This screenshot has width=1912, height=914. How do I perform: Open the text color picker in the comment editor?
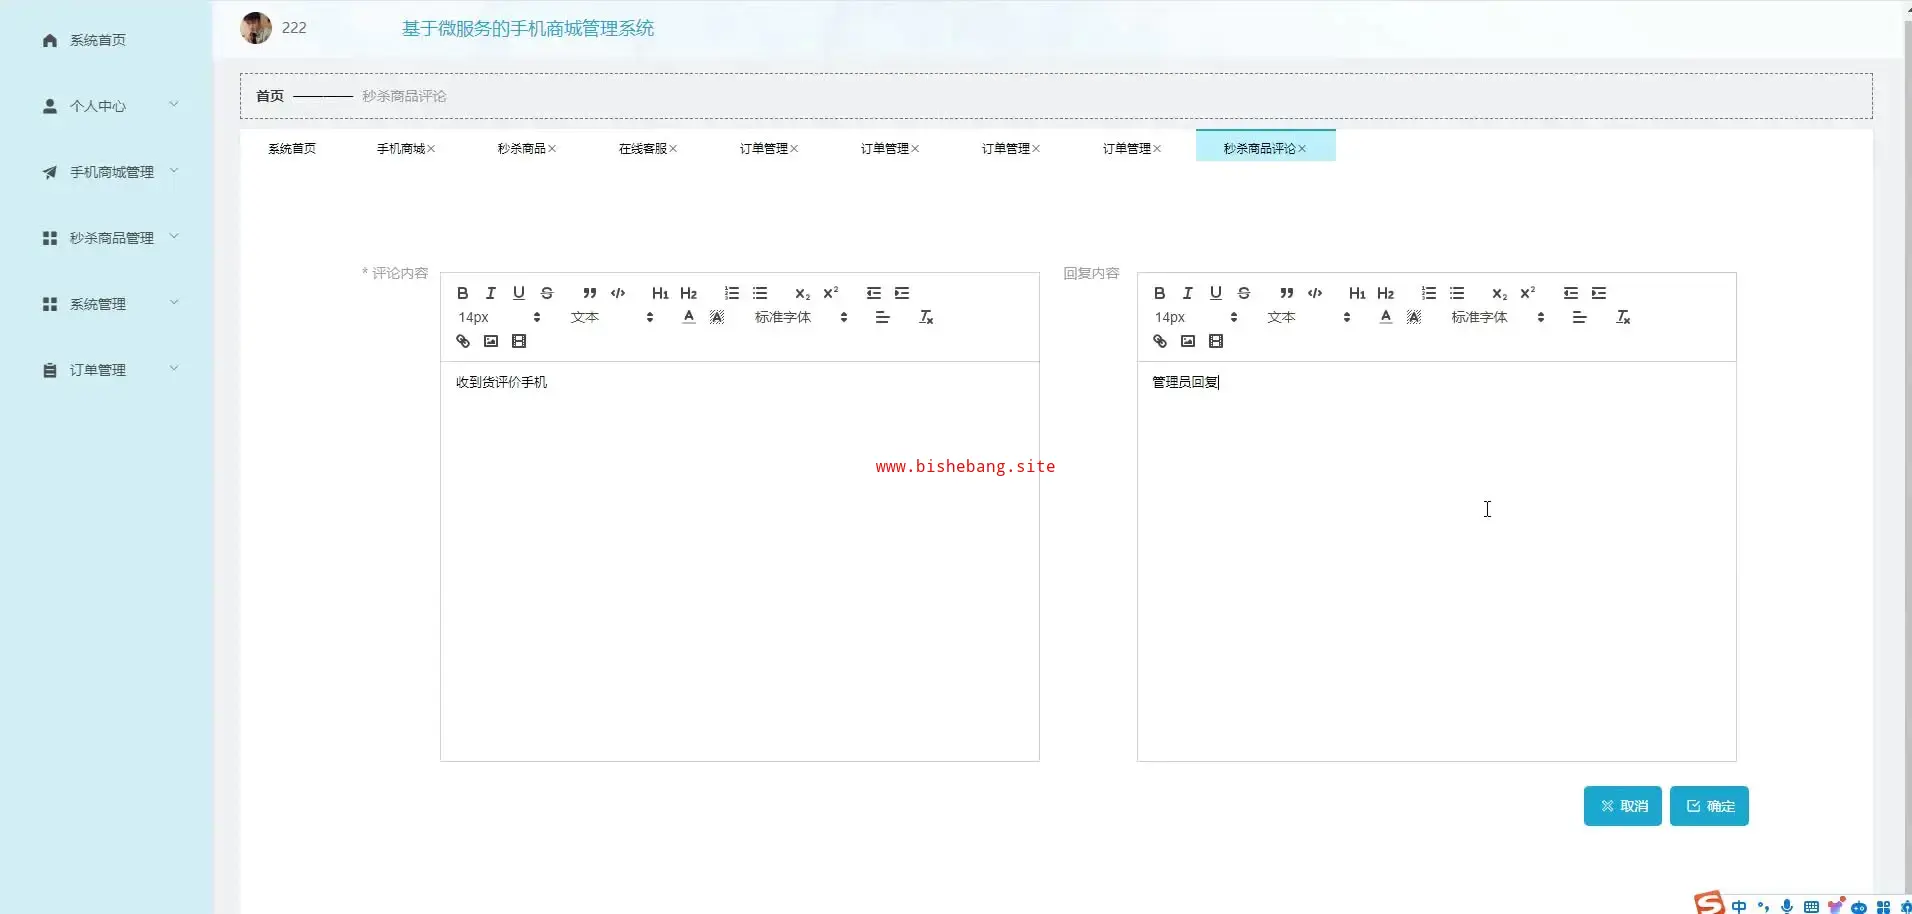pos(688,317)
